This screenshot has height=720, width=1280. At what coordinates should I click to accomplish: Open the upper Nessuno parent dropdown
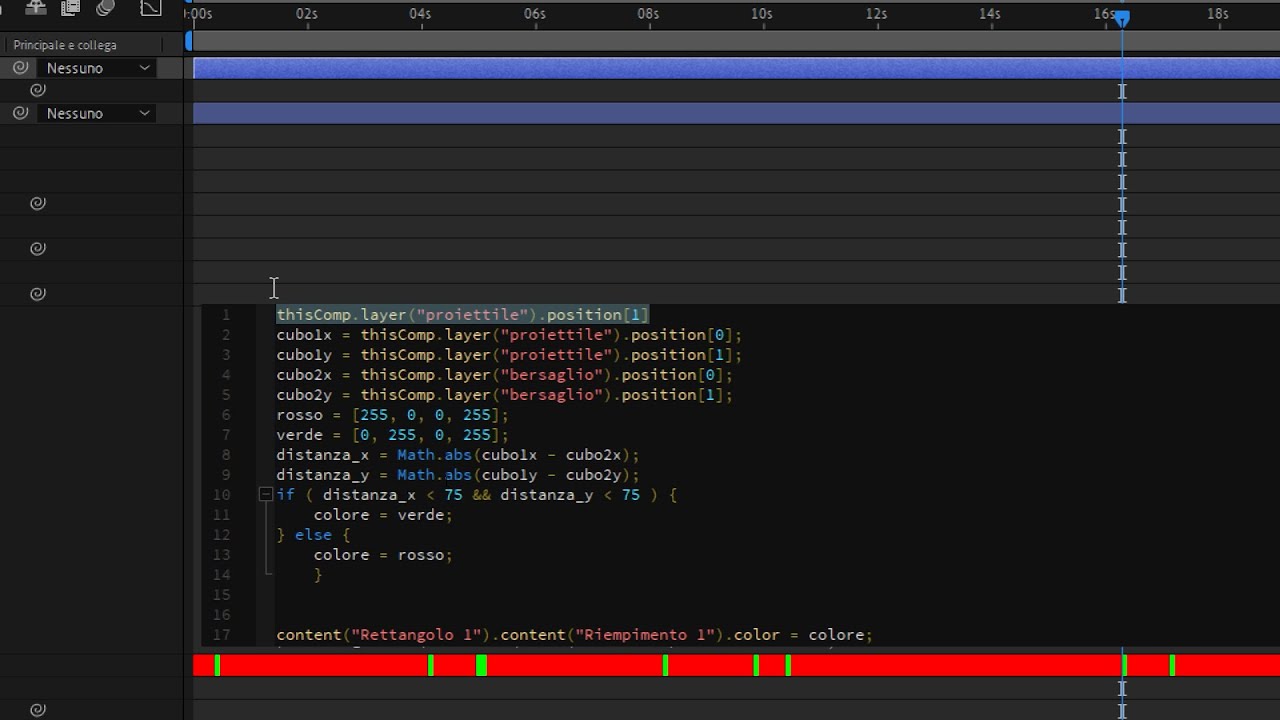tap(98, 68)
